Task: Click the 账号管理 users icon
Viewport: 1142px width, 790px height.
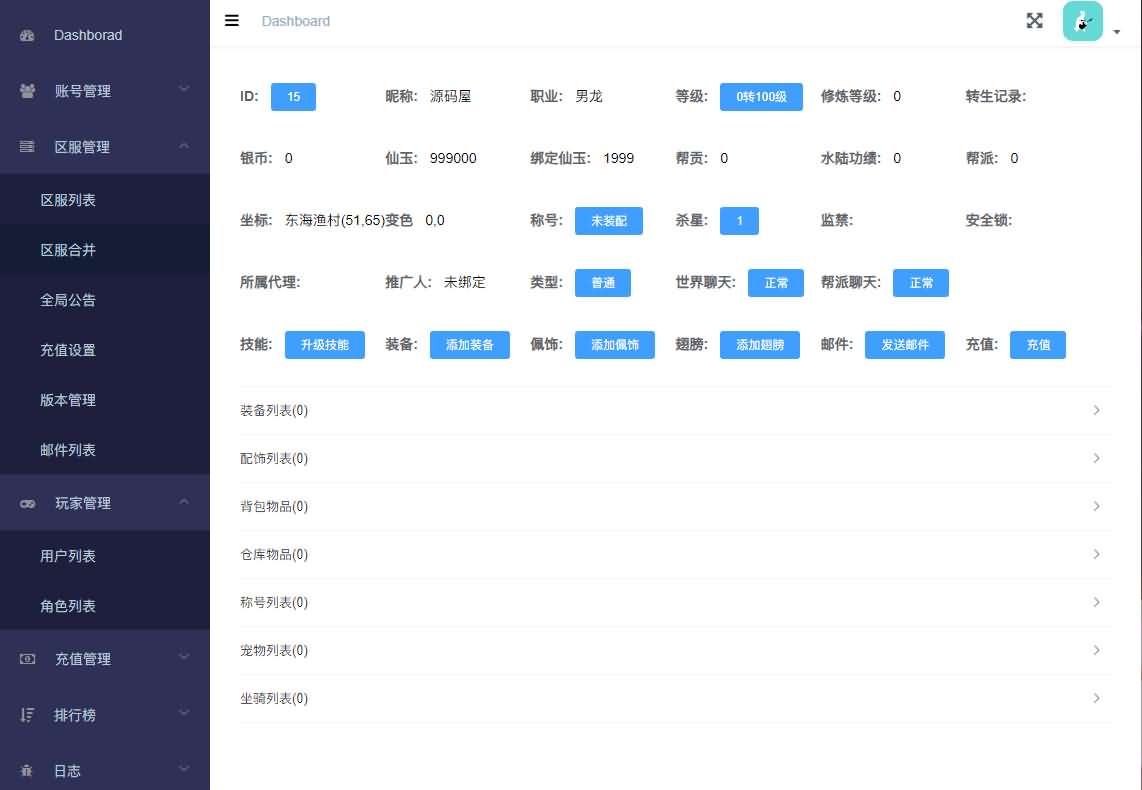Action: [x=27, y=91]
